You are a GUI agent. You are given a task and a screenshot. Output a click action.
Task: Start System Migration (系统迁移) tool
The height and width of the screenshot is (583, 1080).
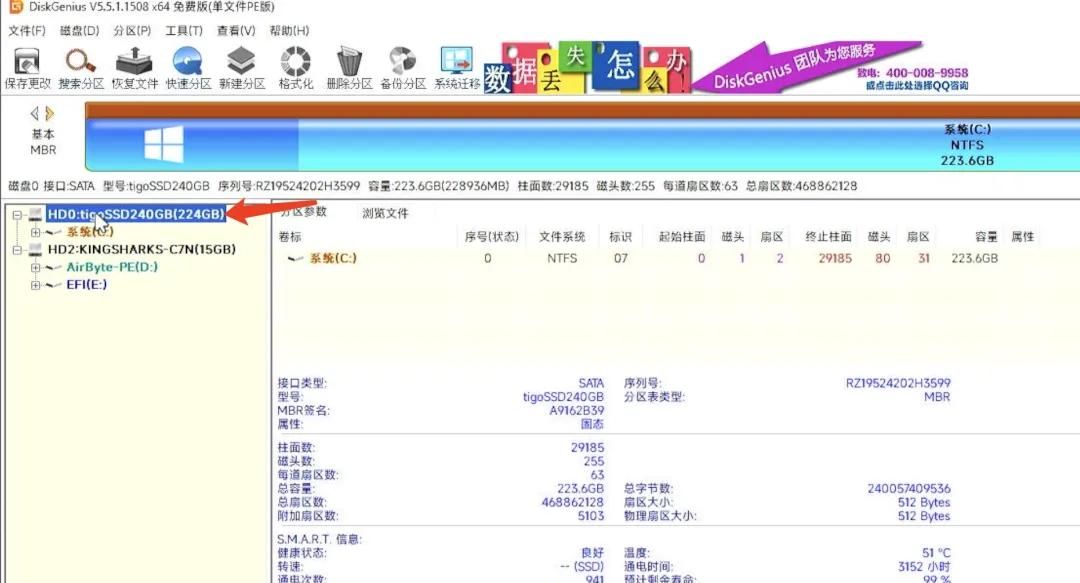(x=457, y=68)
